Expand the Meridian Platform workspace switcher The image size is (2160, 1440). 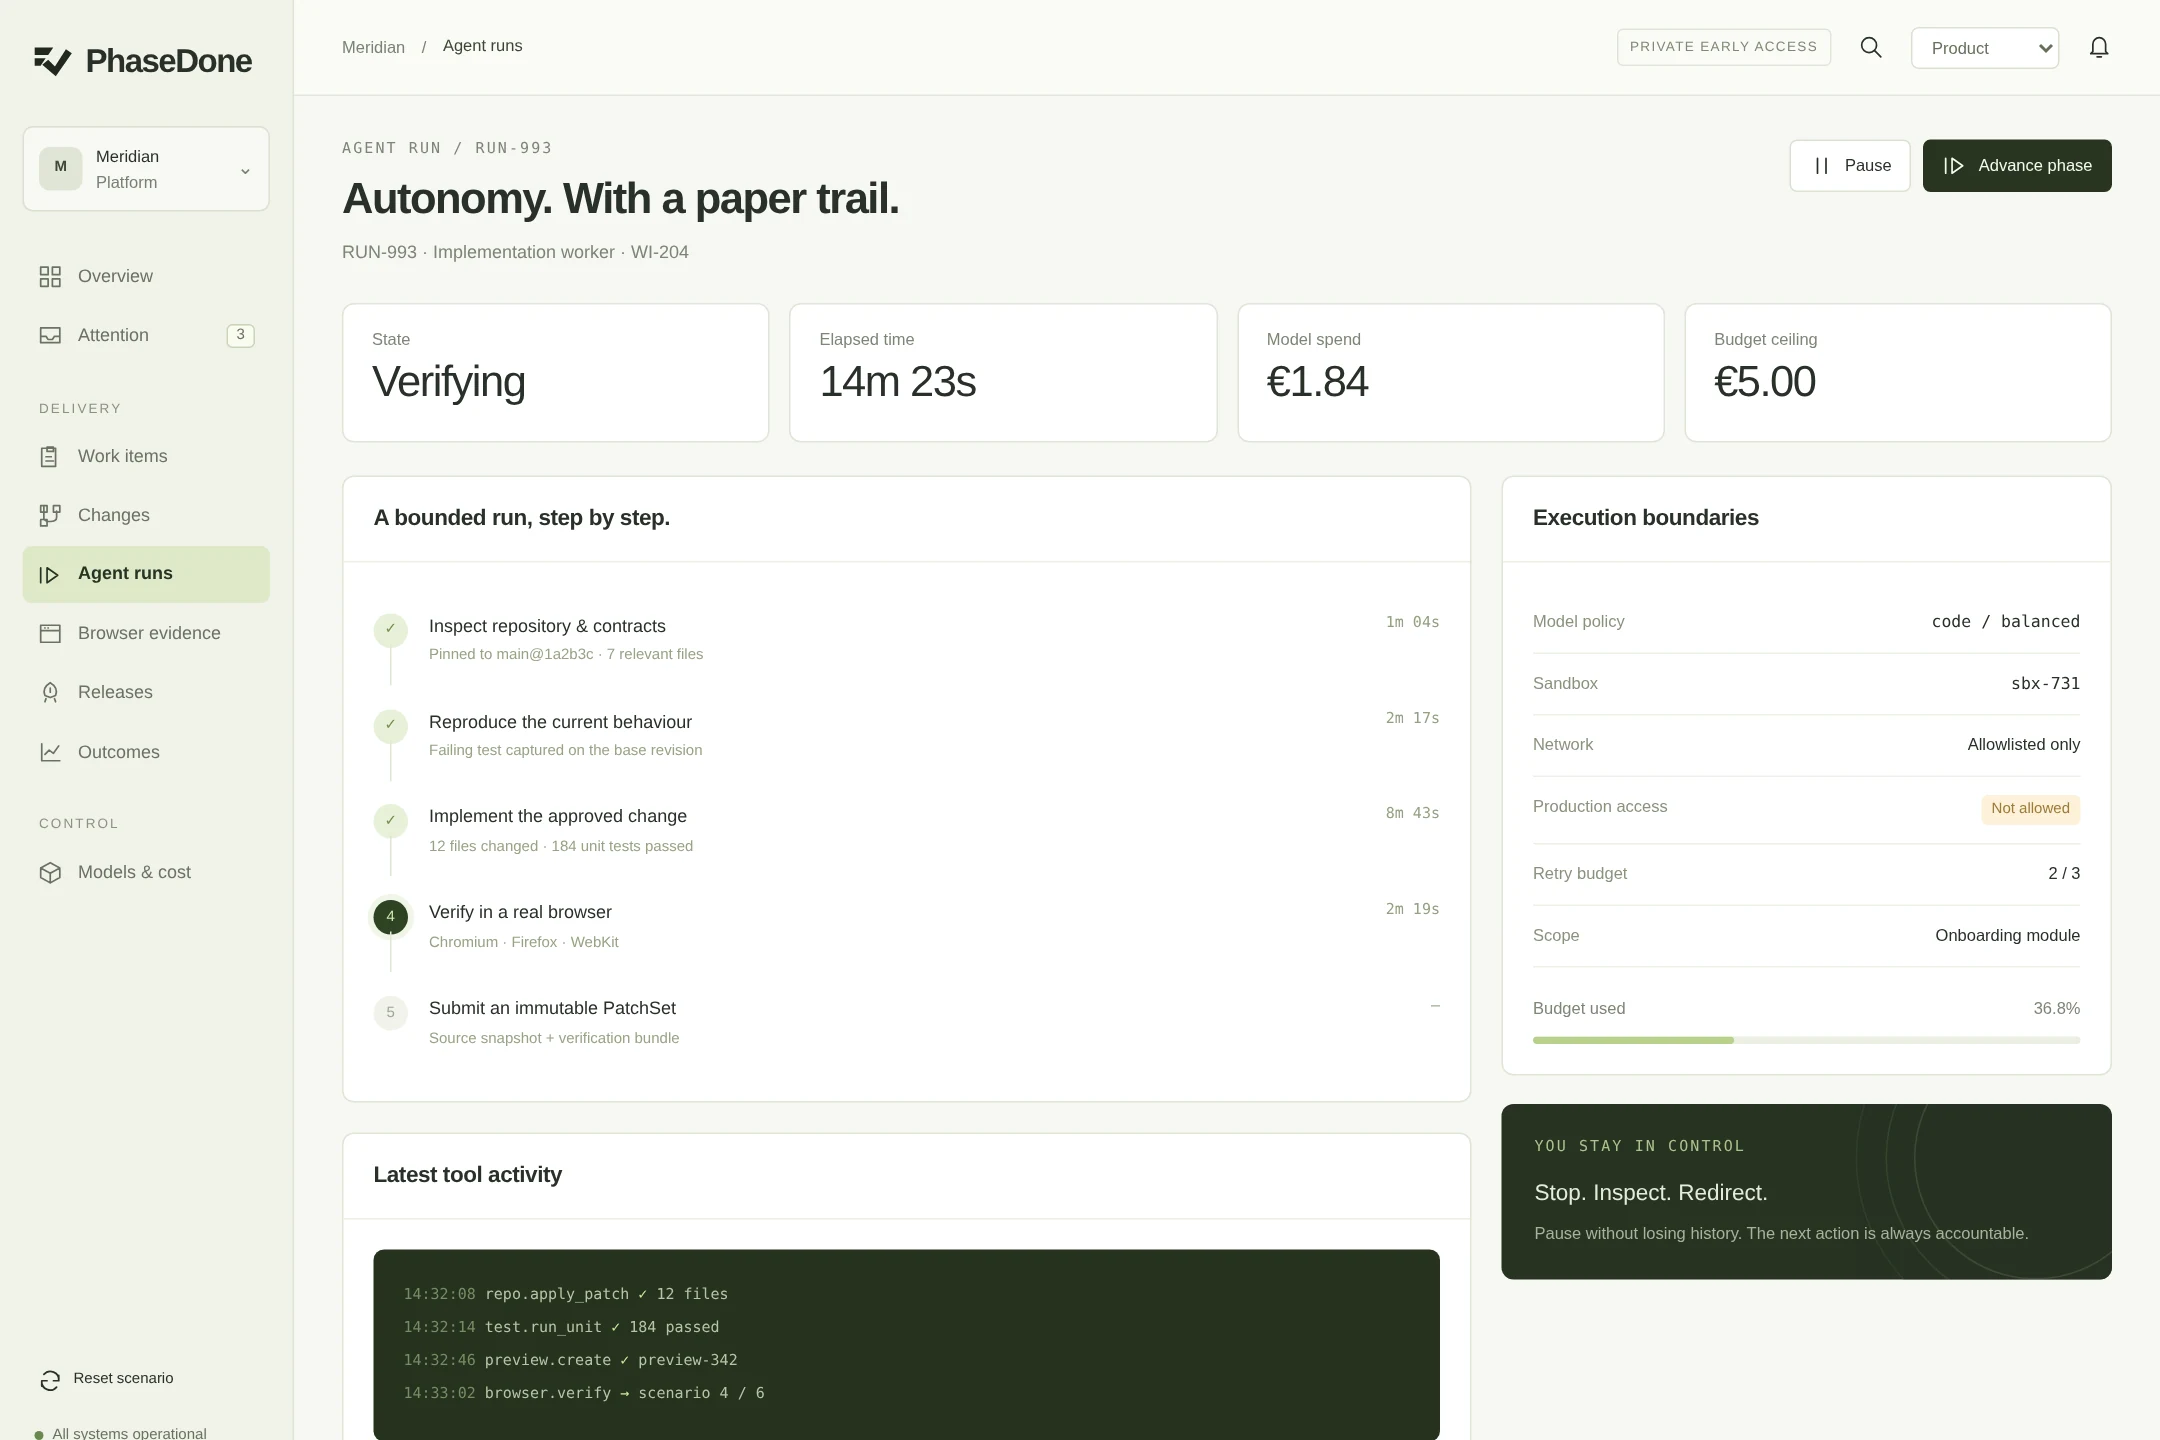click(146, 169)
